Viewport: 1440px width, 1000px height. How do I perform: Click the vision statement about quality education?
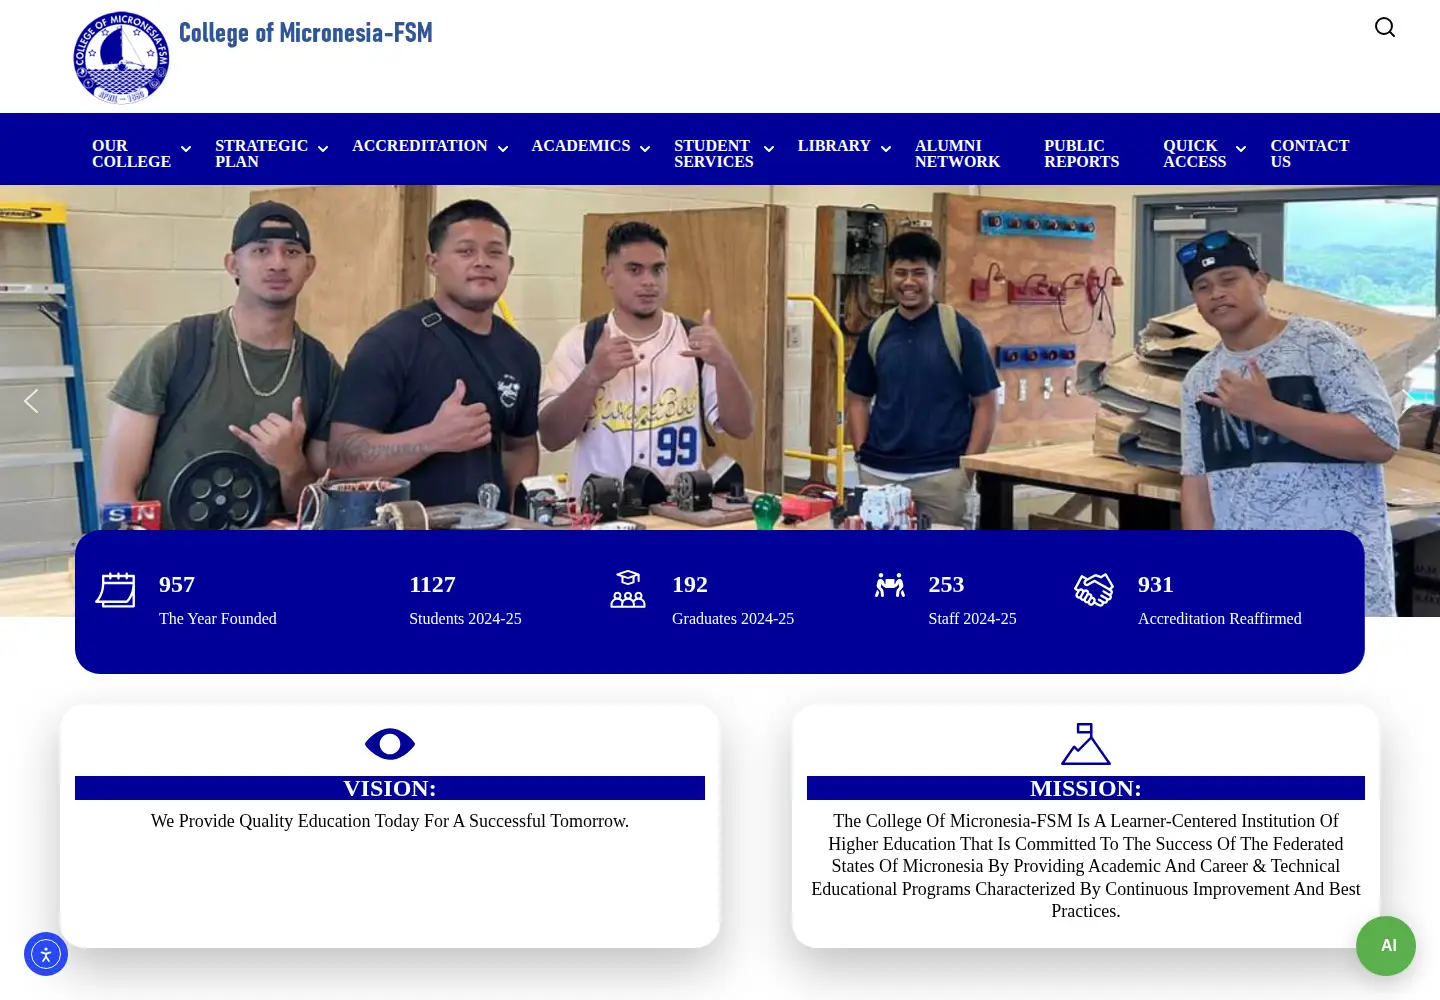(x=390, y=821)
